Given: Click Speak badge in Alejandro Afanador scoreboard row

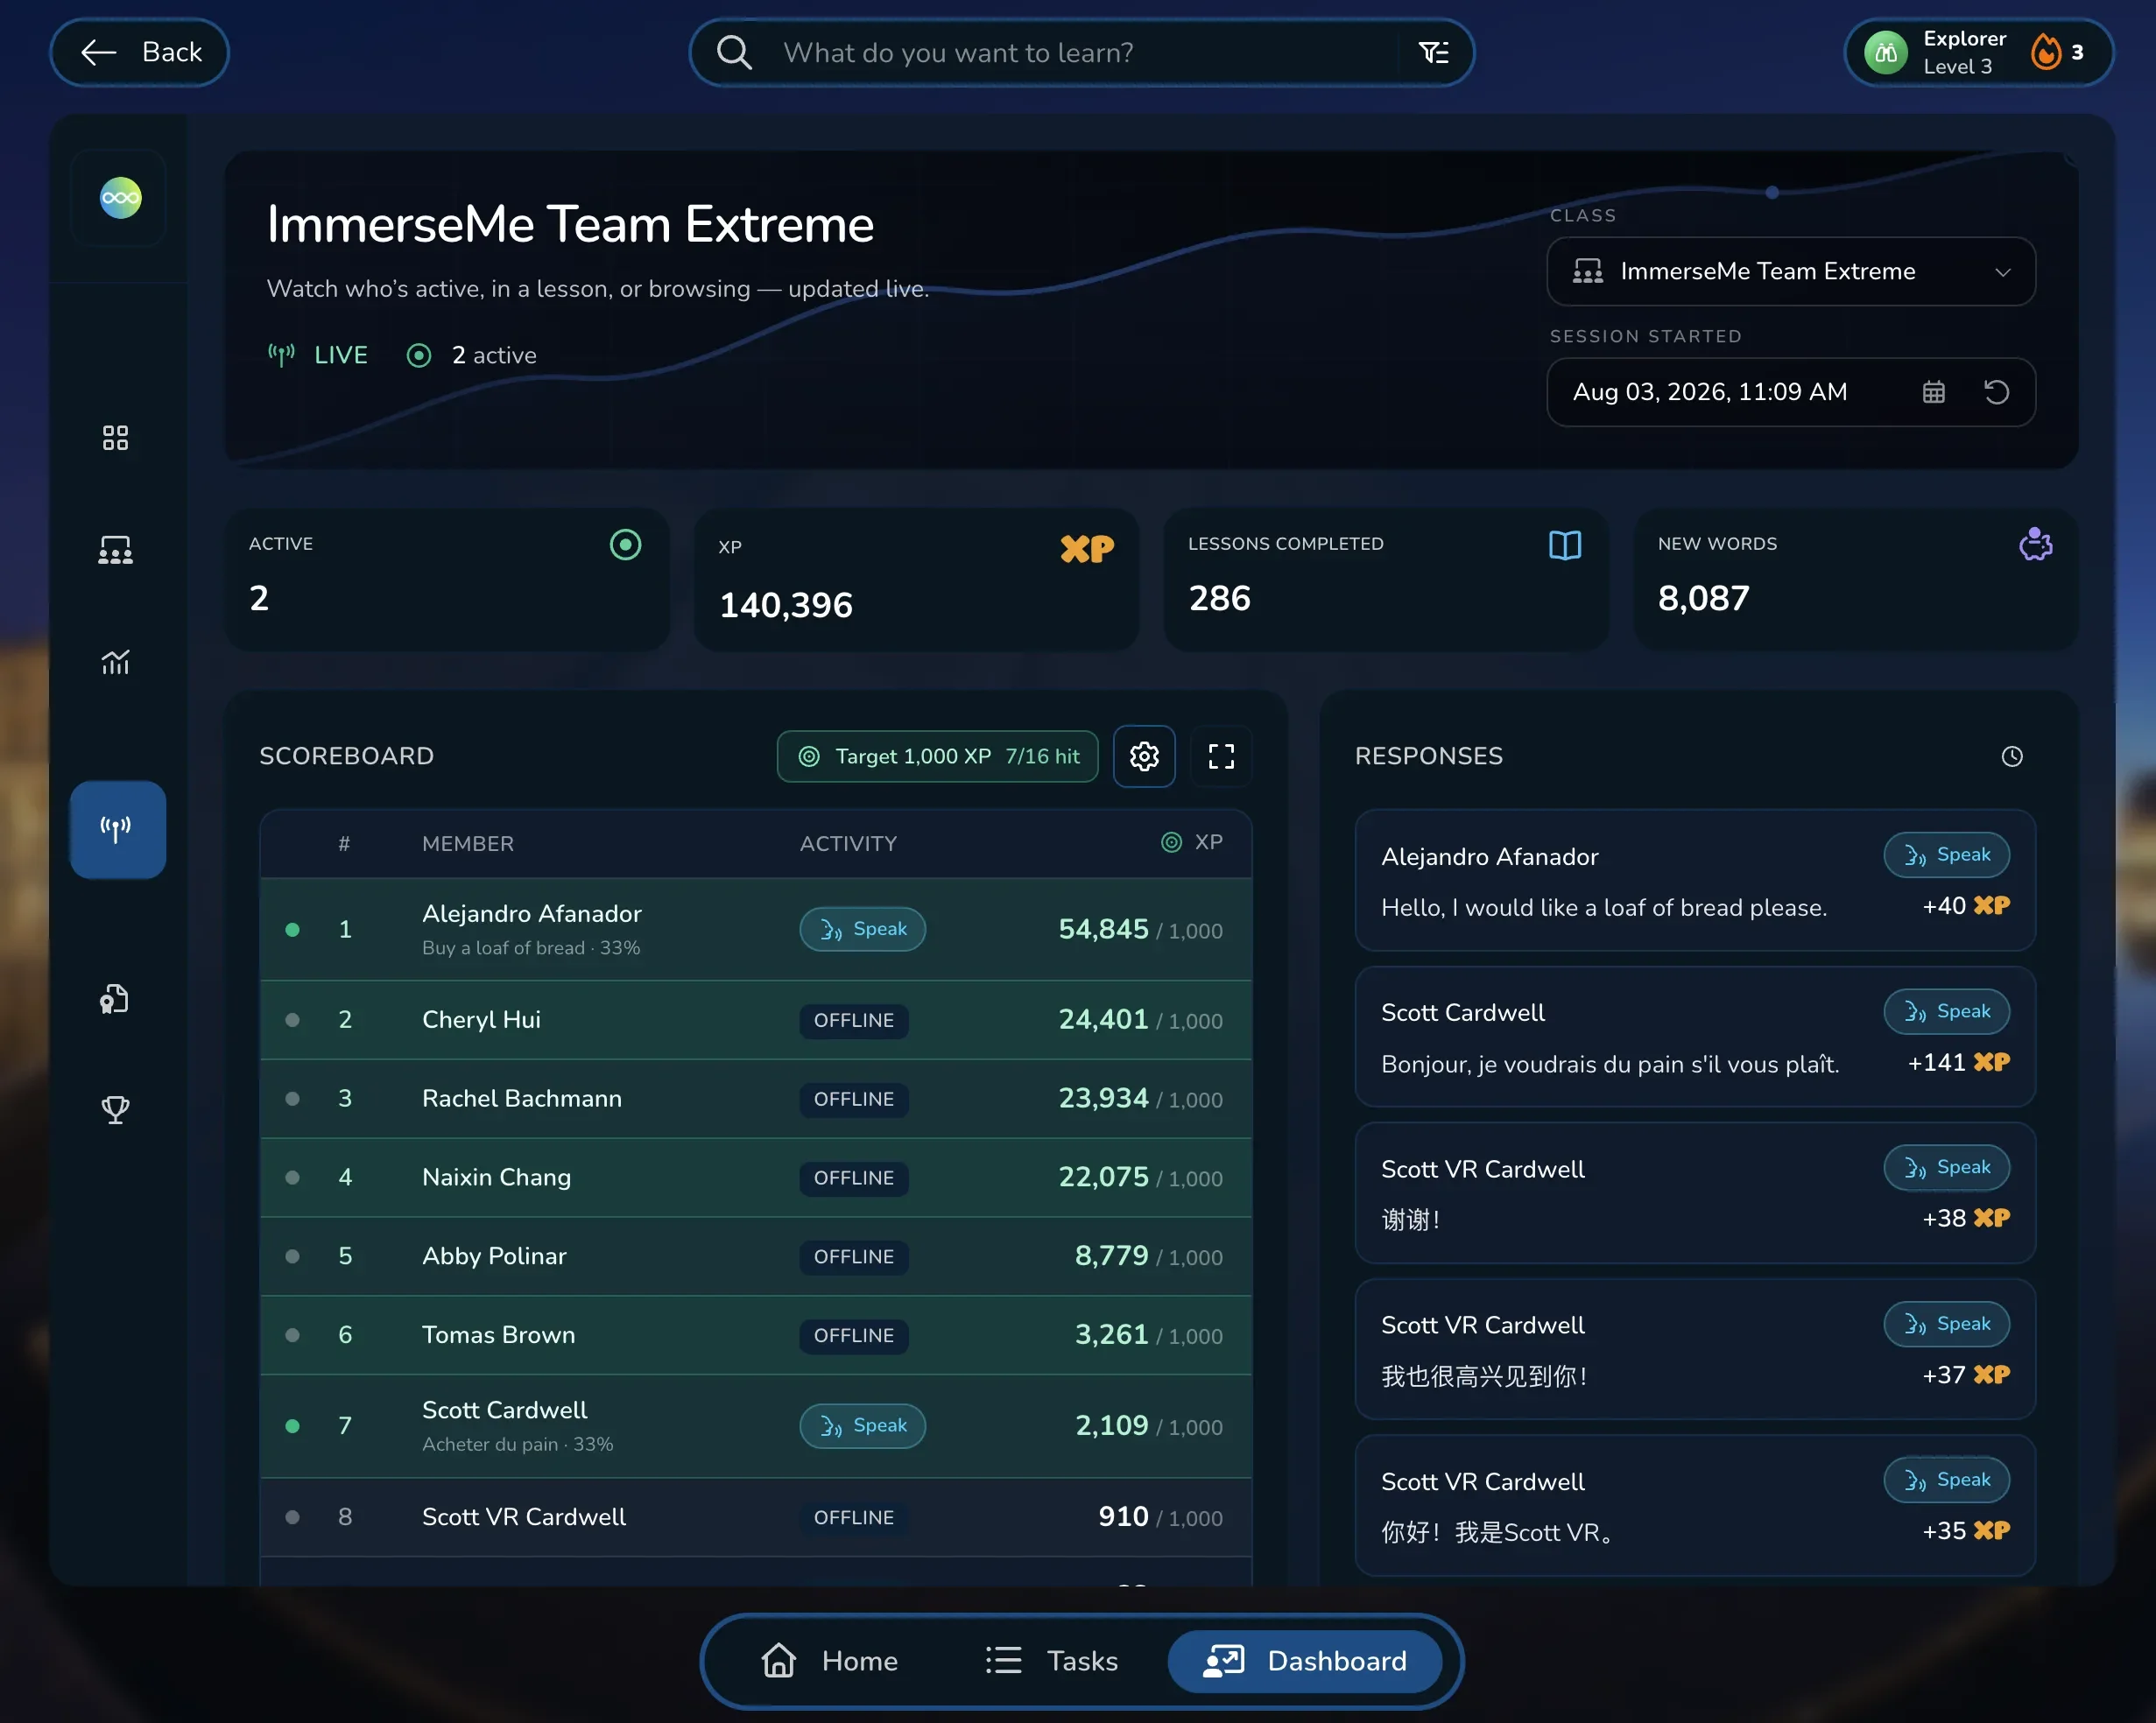Looking at the screenshot, I should point(862,929).
